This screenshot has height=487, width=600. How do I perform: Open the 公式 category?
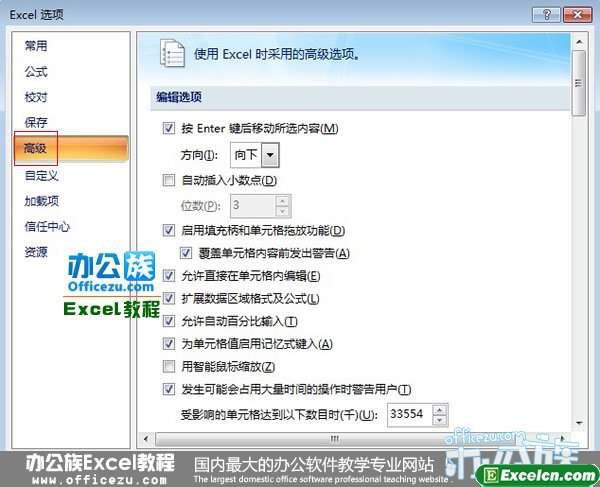[x=36, y=72]
